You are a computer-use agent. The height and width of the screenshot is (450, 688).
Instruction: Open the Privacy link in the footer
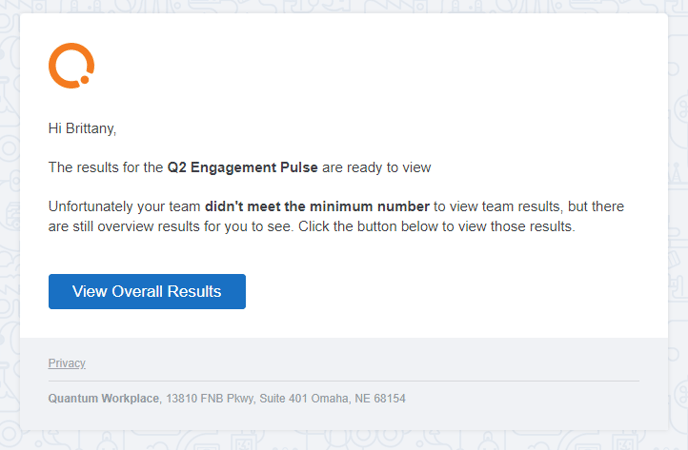point(67,363)
